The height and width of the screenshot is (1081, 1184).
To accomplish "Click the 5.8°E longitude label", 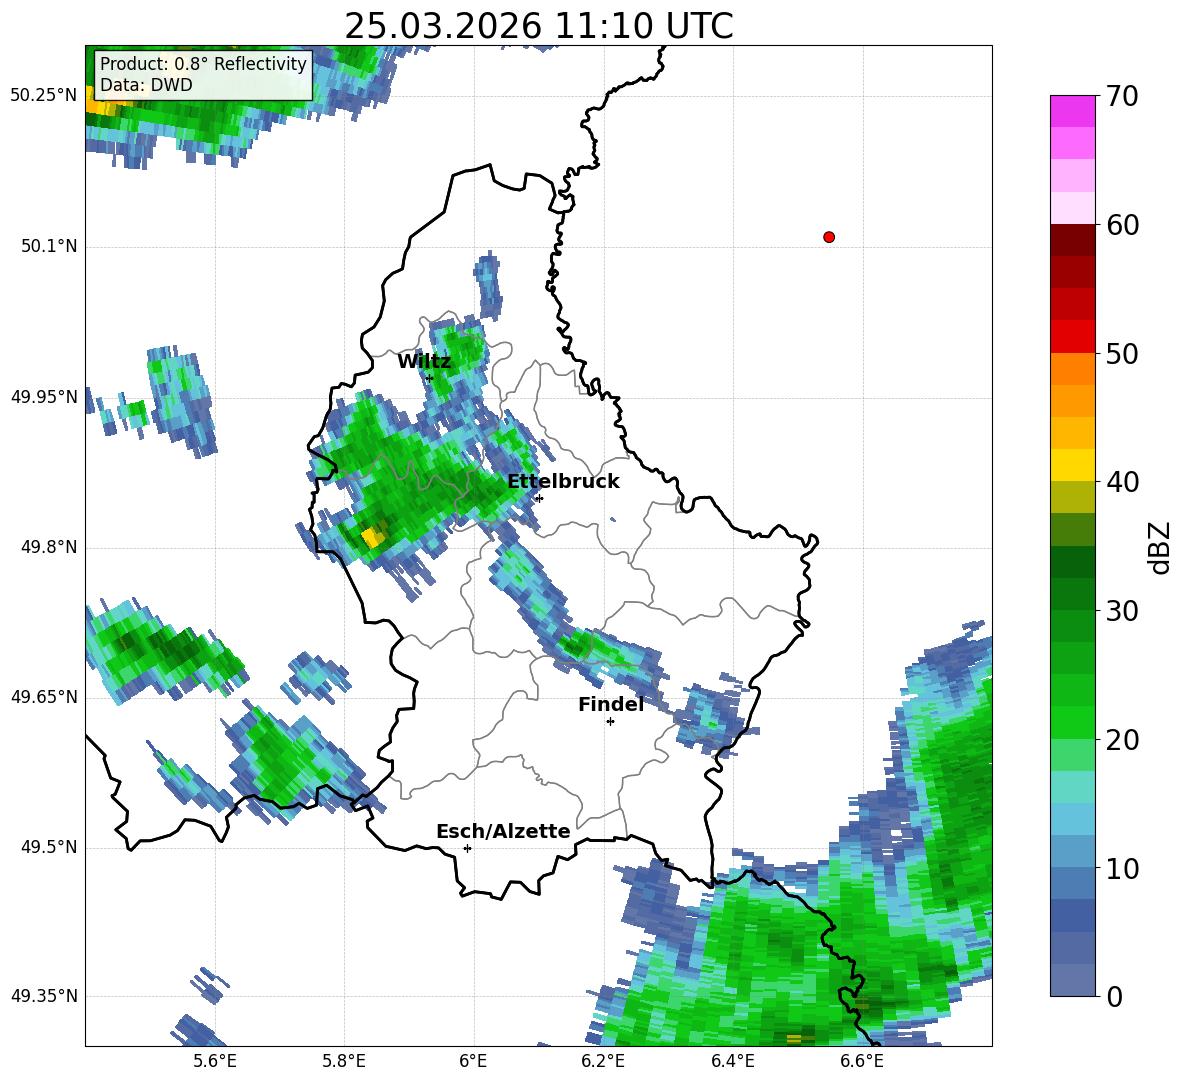I will click(344, 1061).
